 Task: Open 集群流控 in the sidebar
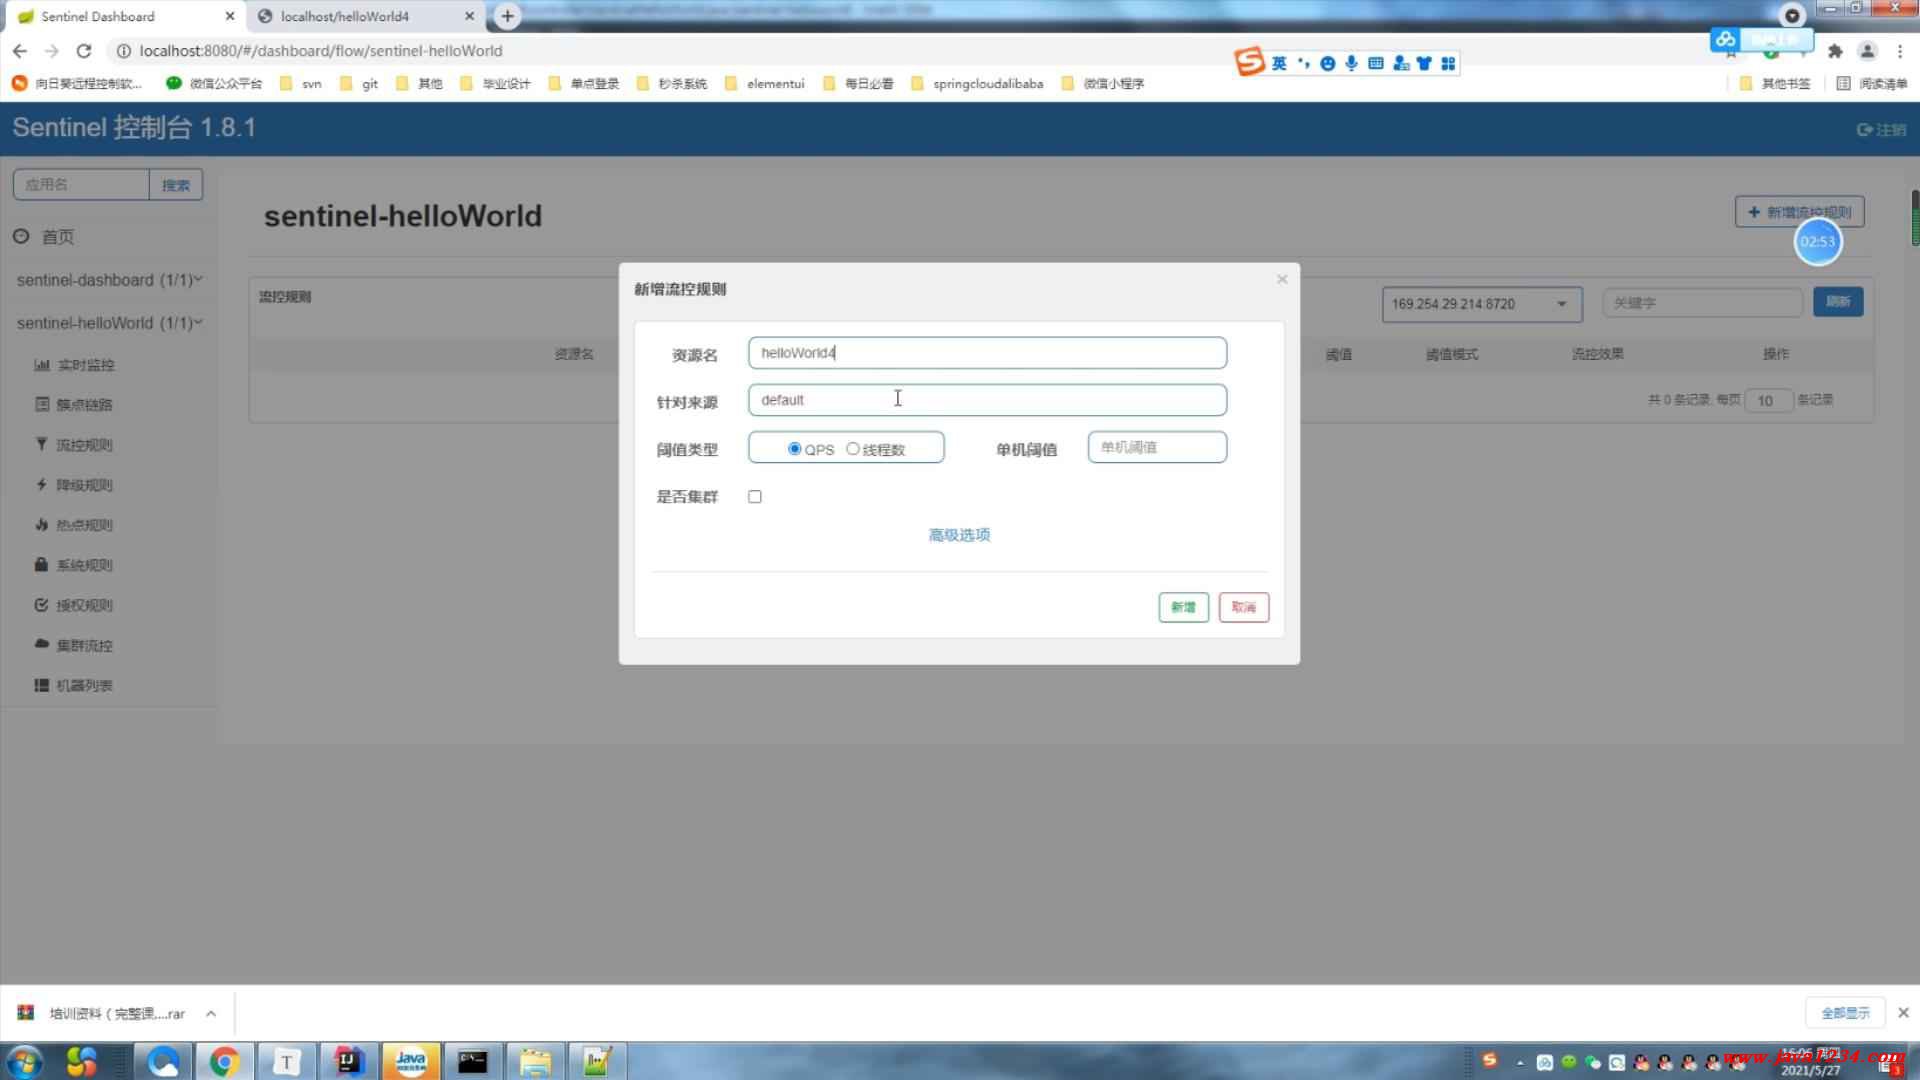(x=75, y=645)
